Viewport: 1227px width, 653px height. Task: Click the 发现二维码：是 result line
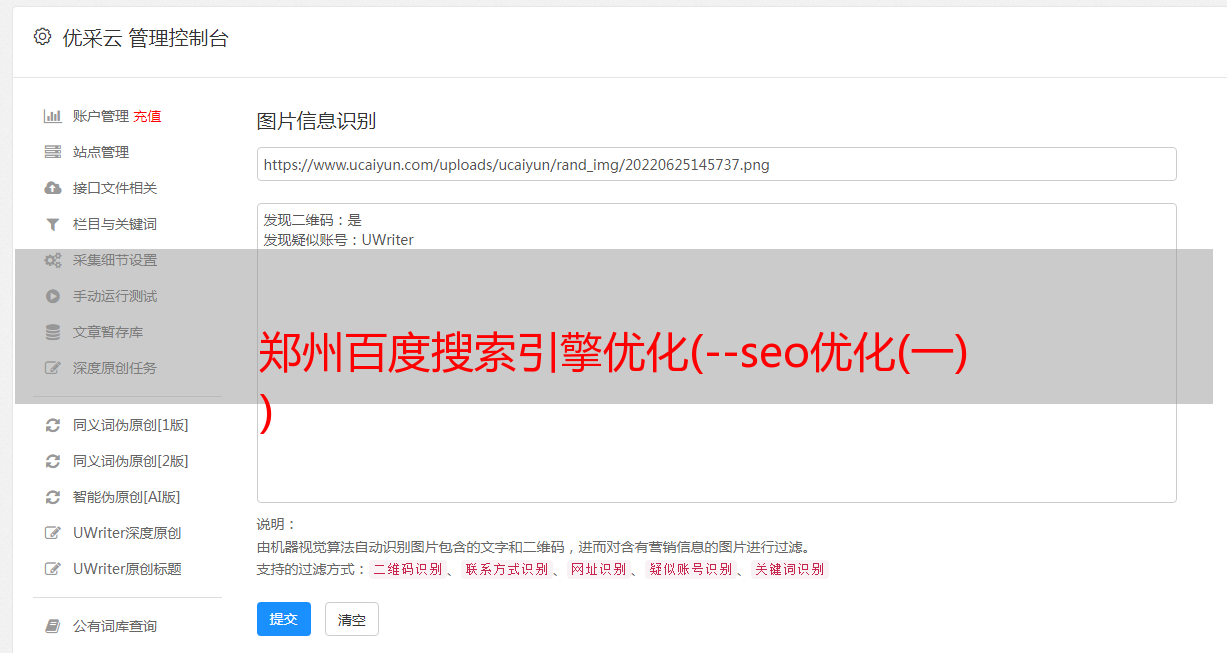pos(312,220)
